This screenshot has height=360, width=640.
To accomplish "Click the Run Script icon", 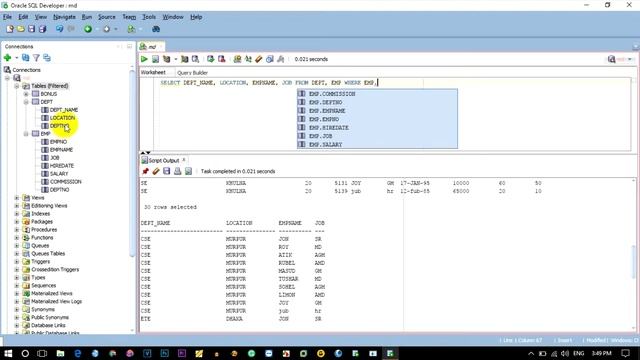I will point(155,59).
